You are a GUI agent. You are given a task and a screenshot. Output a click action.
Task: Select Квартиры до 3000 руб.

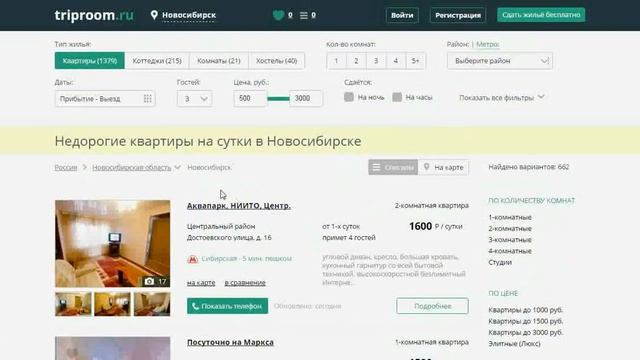coord(526,332)
